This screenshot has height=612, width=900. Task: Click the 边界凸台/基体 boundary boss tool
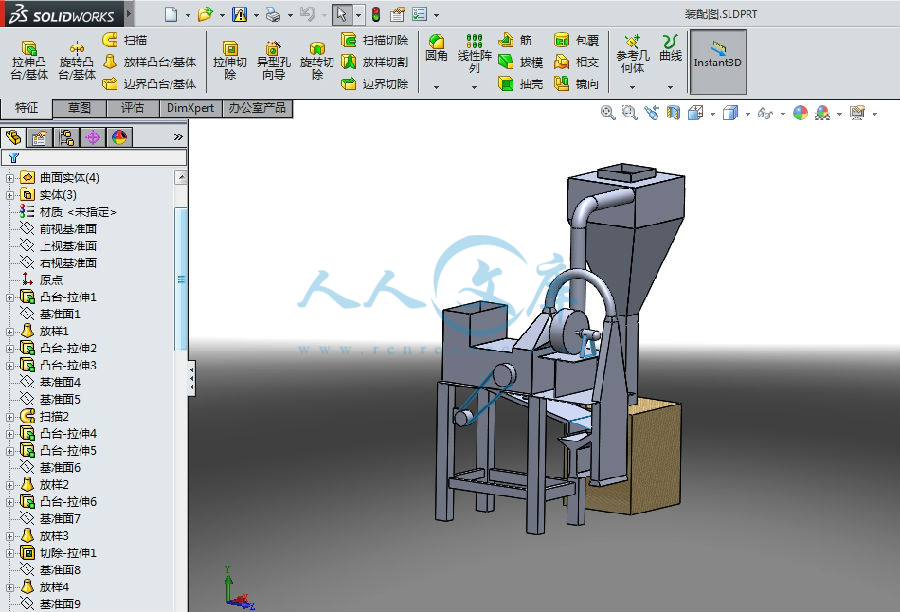pyautogui.click(x=150, y=84)
